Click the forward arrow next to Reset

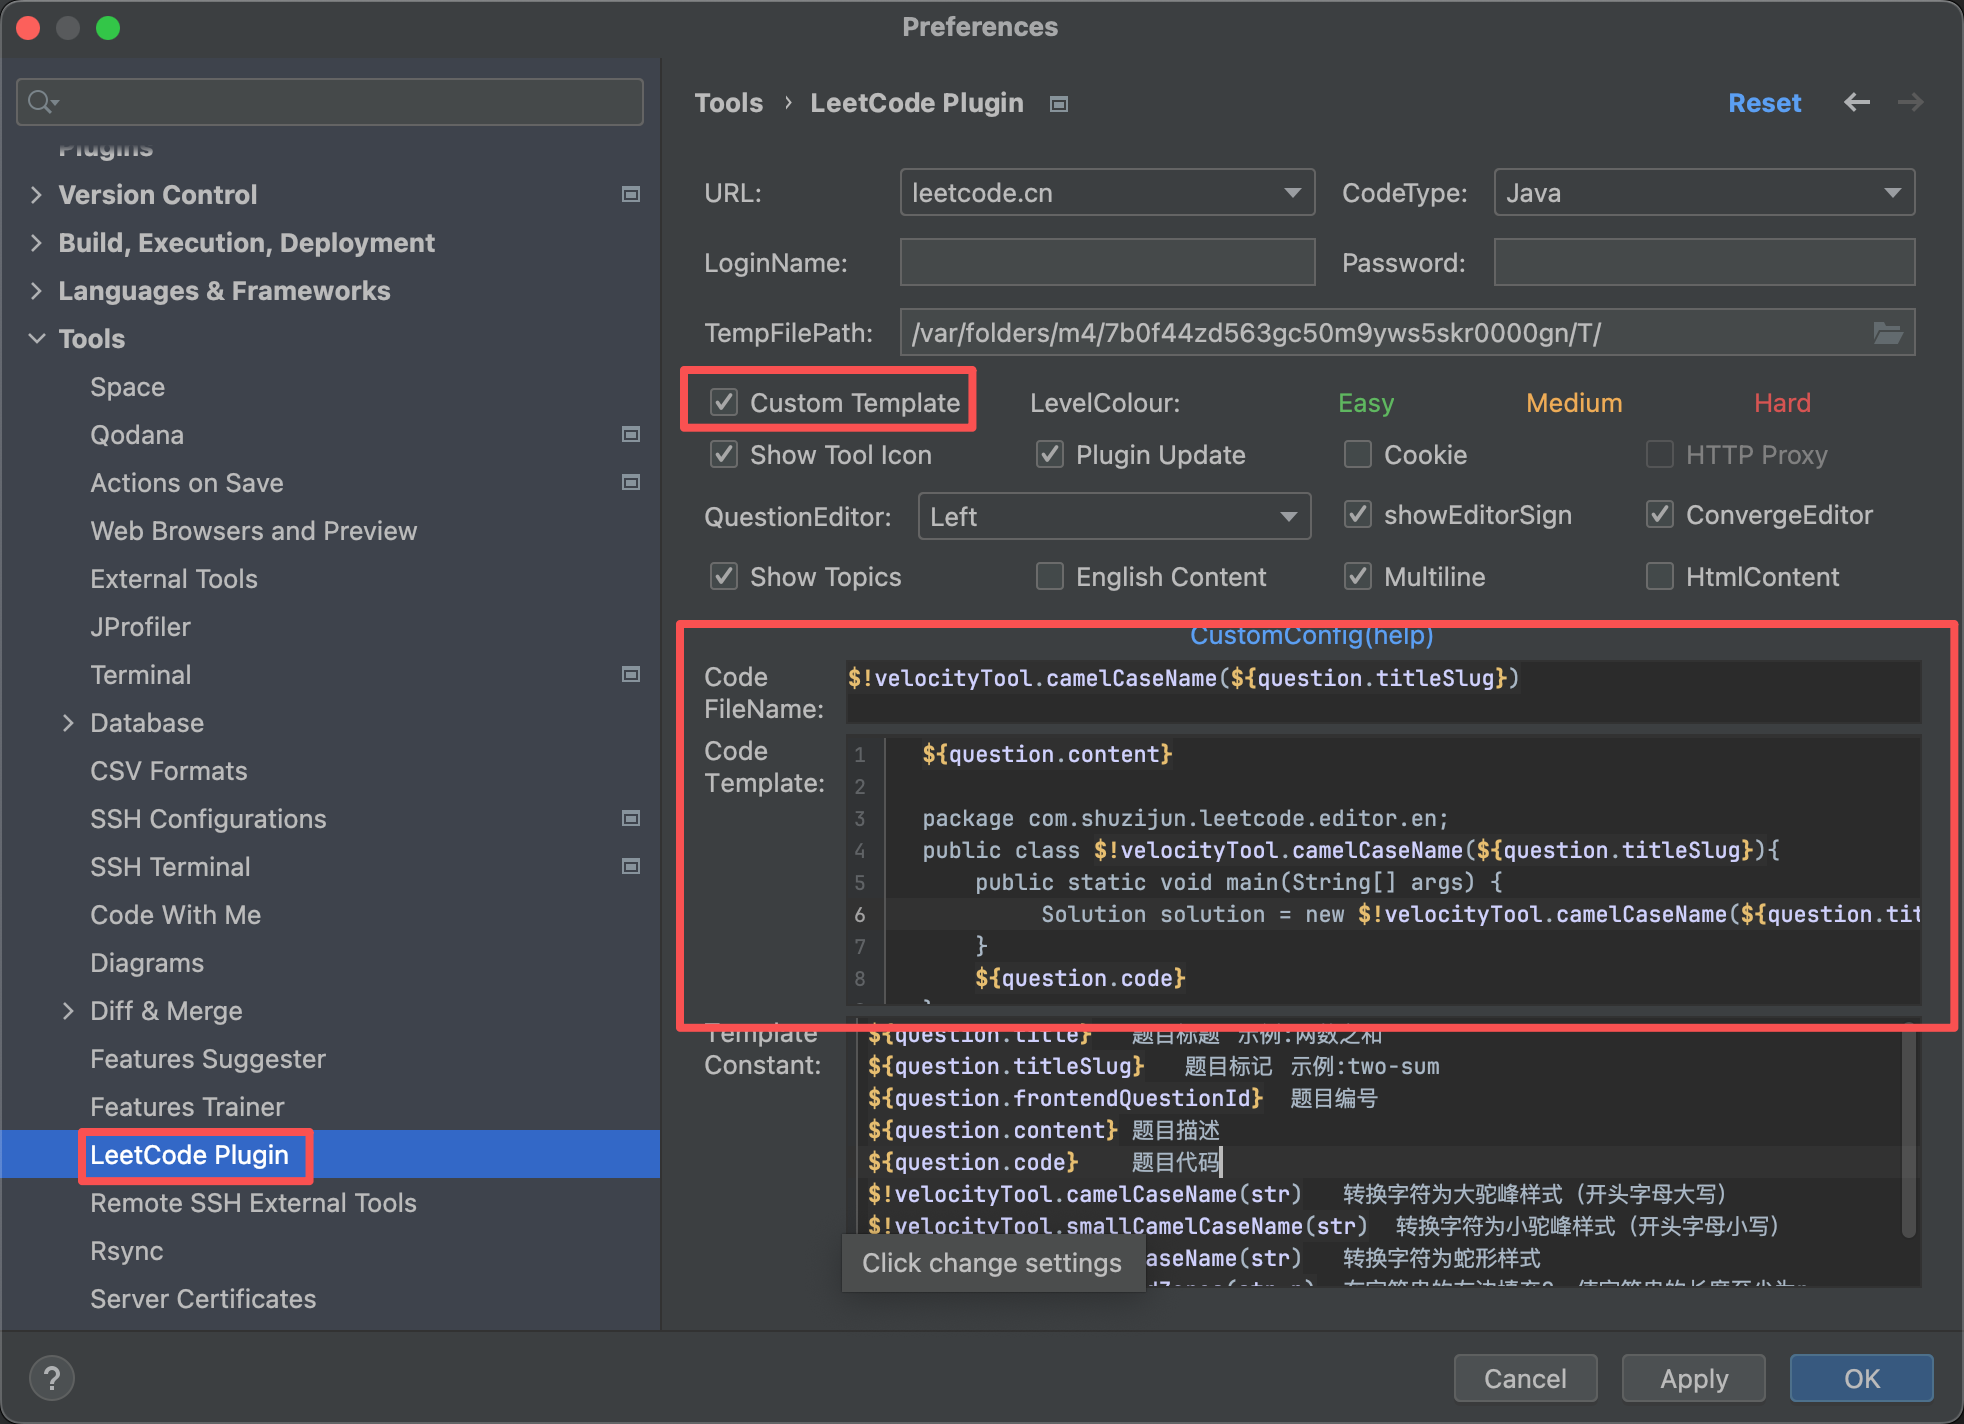click(x=1910, y=102)
